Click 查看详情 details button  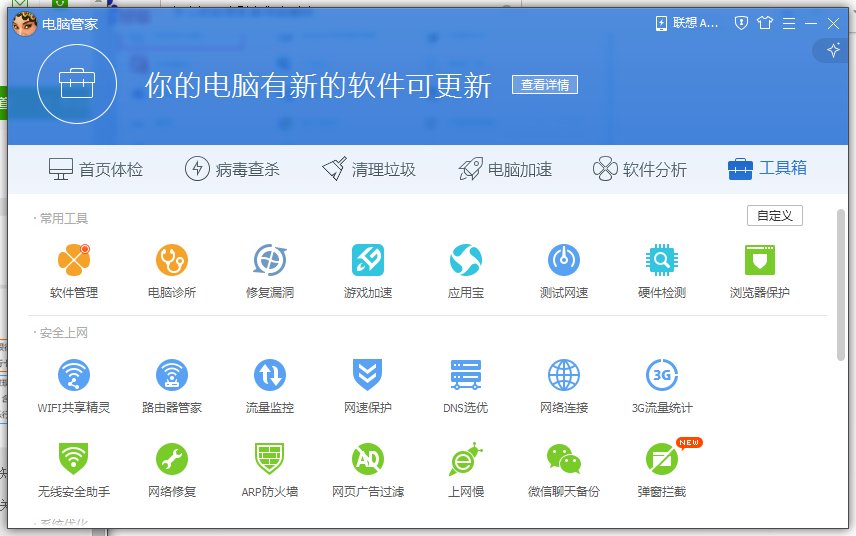pyautogui.click(x=545, y=85)
